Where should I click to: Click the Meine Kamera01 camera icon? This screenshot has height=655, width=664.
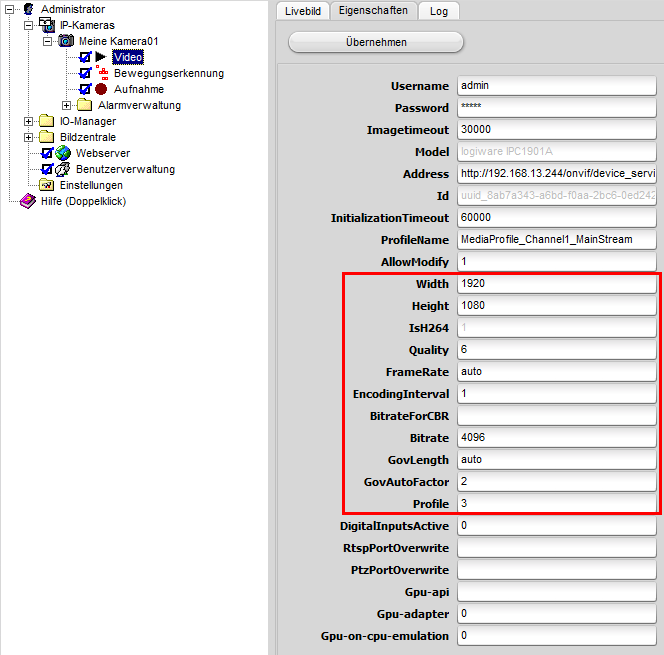[66, 41]
